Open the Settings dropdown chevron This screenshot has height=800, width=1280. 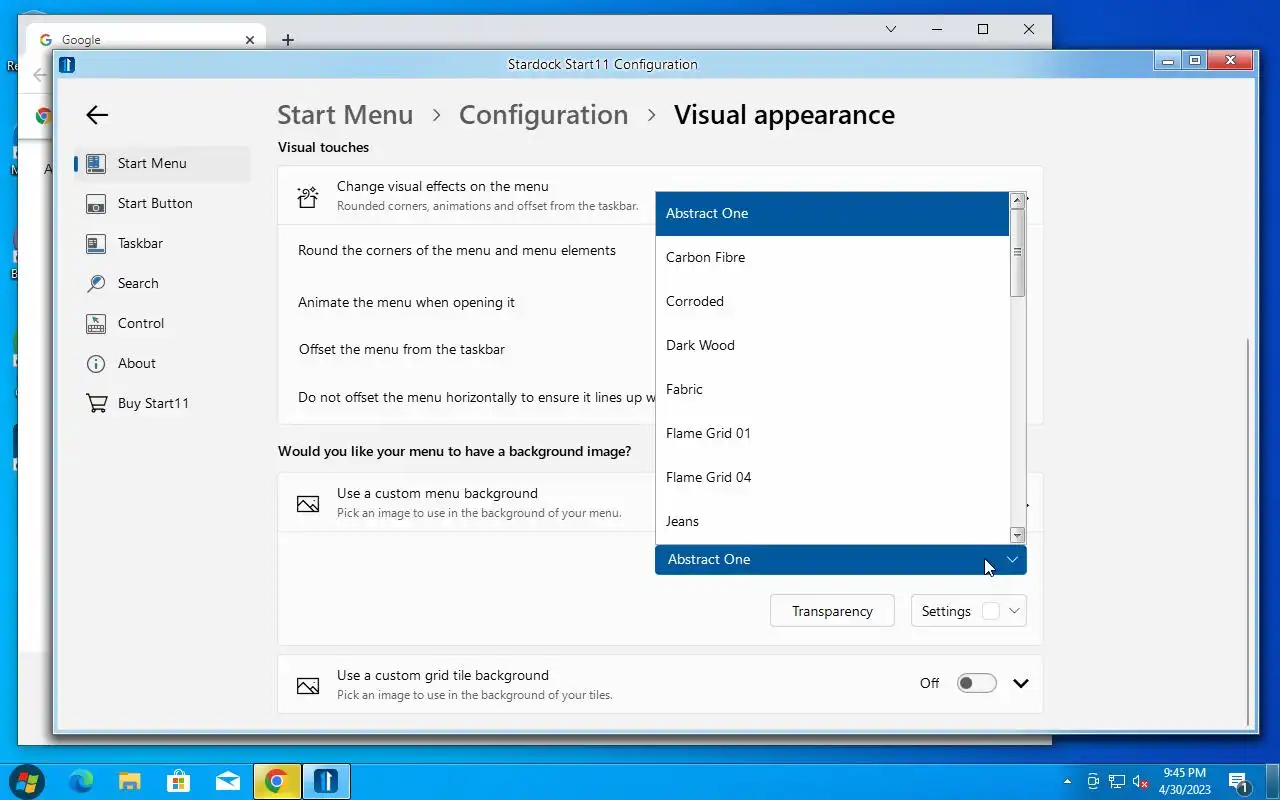tap(1014, 611)
